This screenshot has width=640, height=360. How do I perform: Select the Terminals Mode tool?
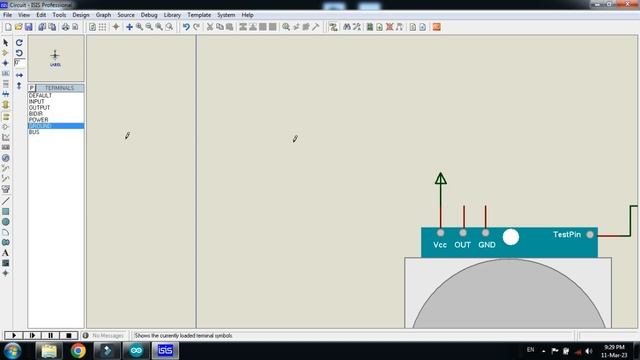tap(5, 117)
